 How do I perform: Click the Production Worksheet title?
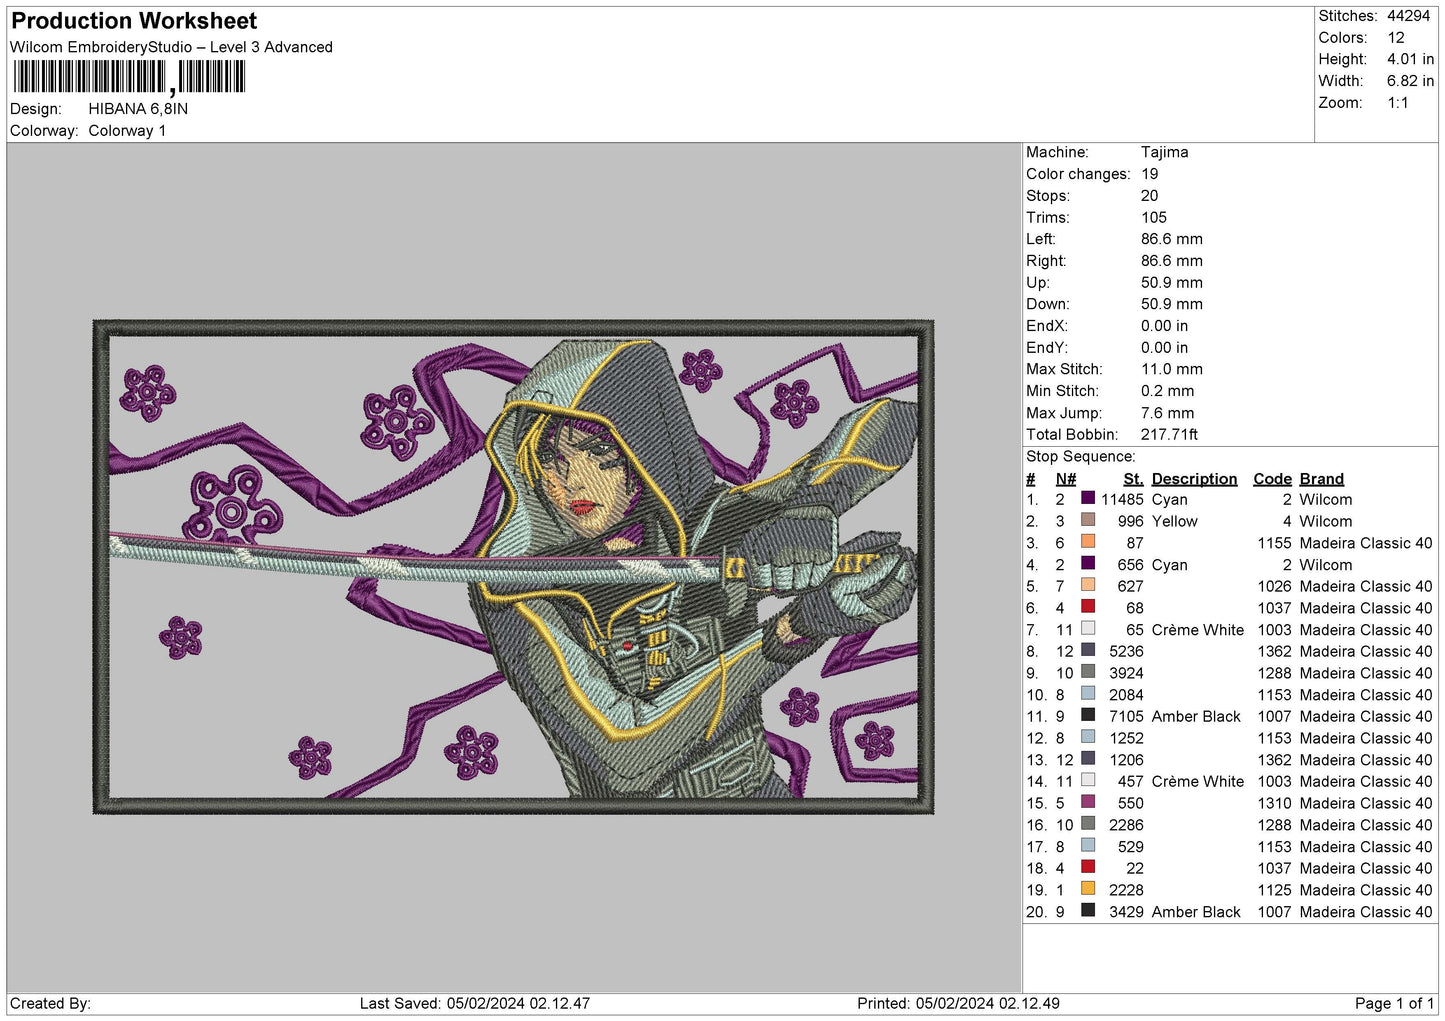[x=134, y=21]
